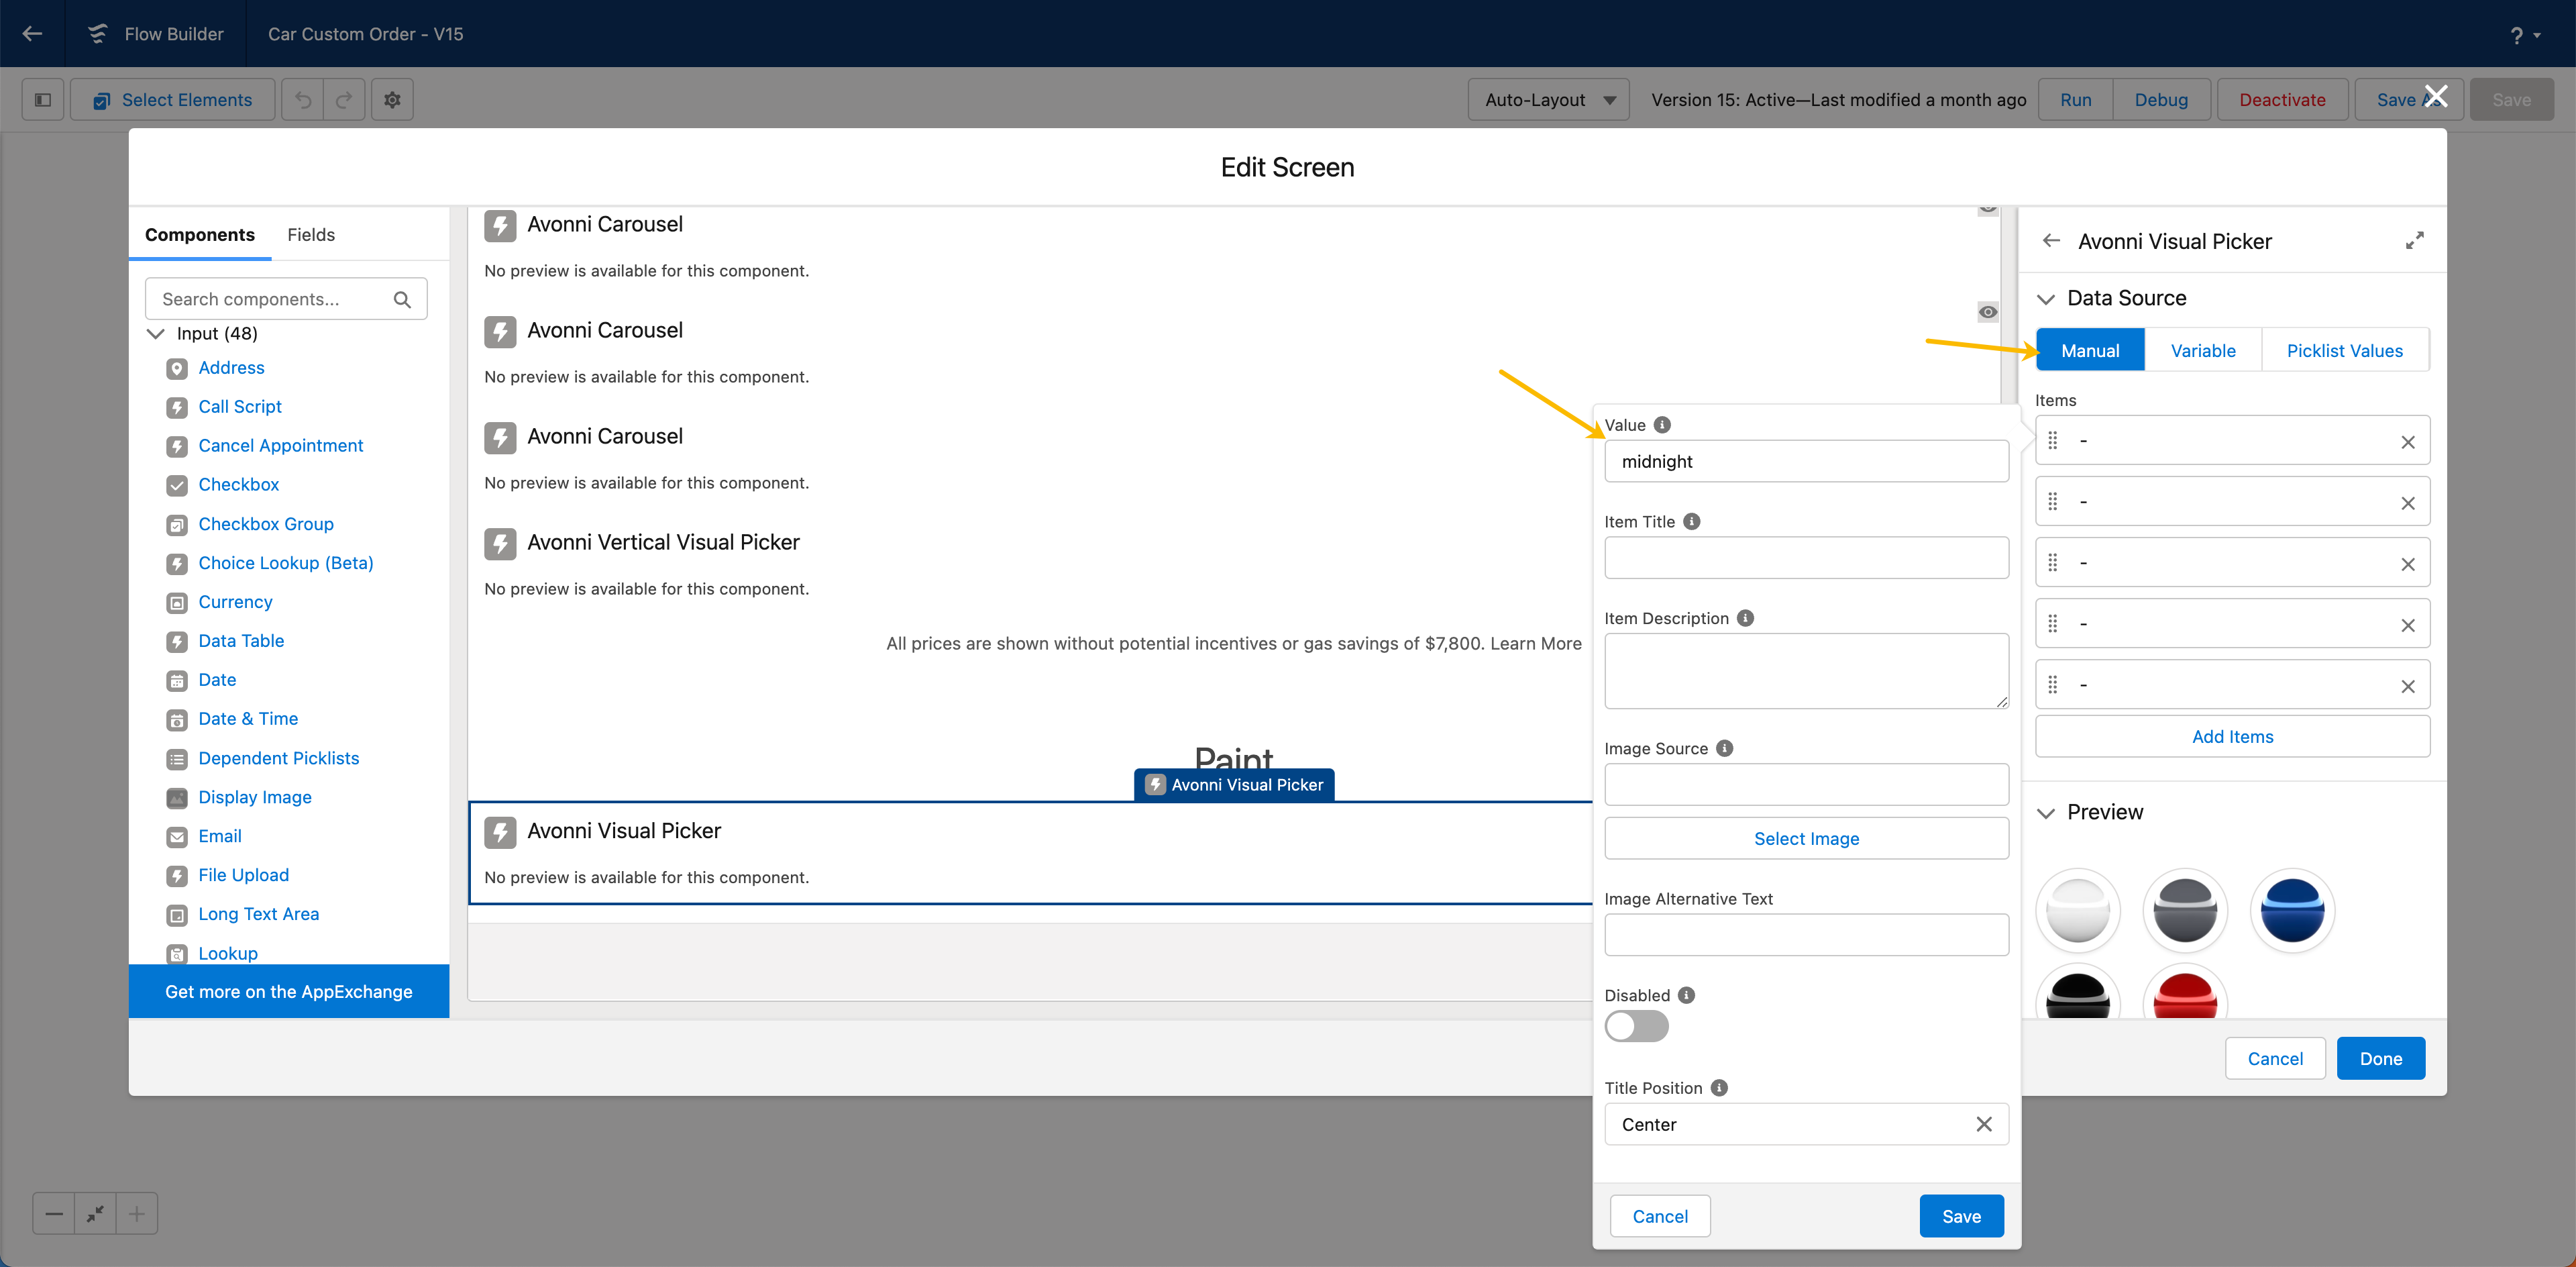This screenshot has height=1267, width=2576.
Task: Click the drag handle of the second item
Action: tap(2052, 502)
